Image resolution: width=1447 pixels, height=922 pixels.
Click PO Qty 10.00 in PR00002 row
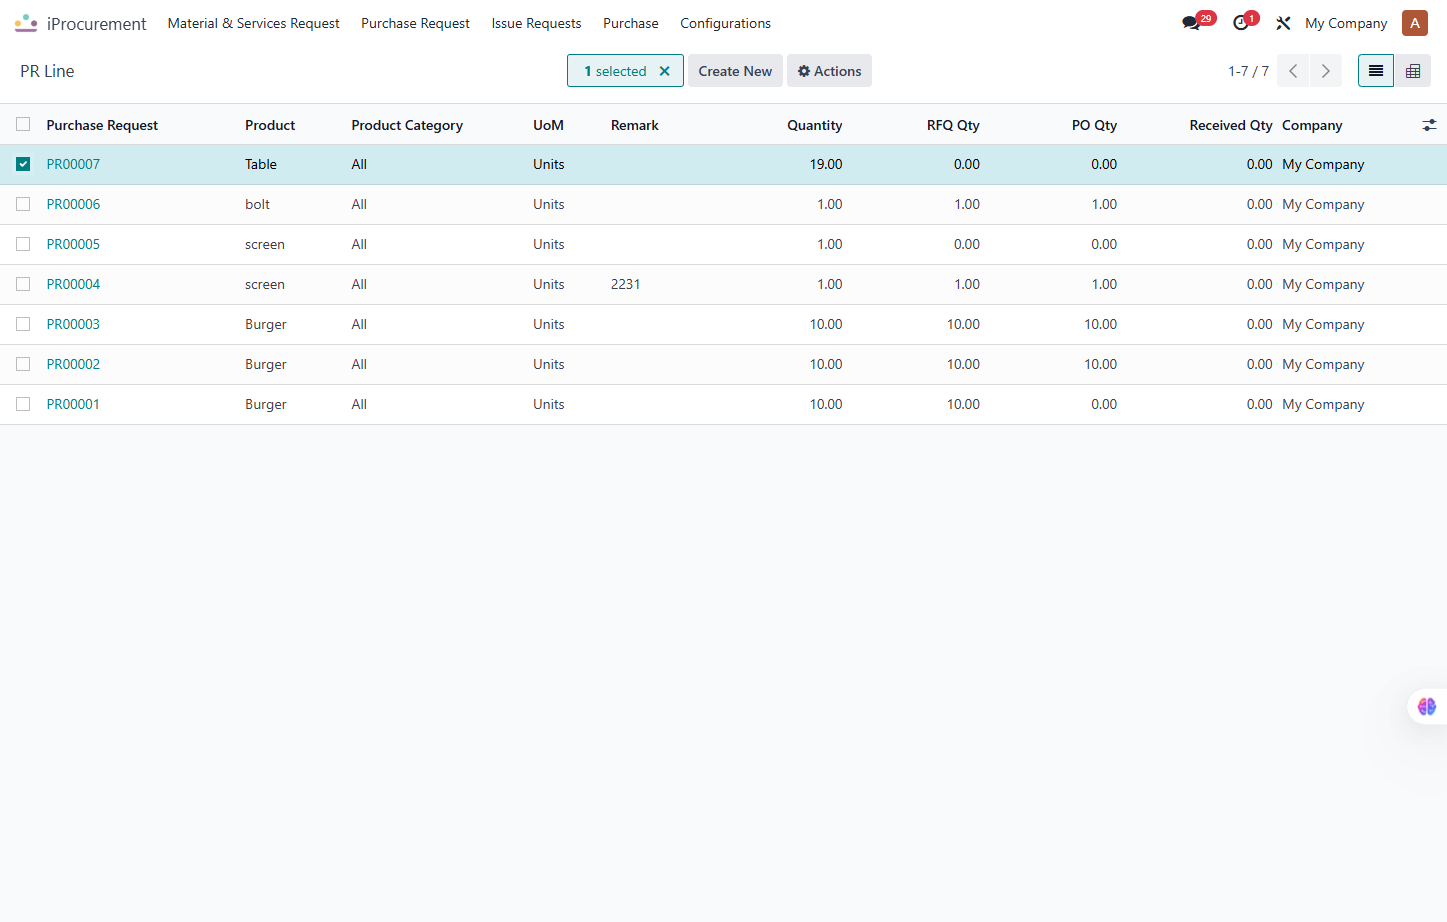click(x=1100, y=364)
